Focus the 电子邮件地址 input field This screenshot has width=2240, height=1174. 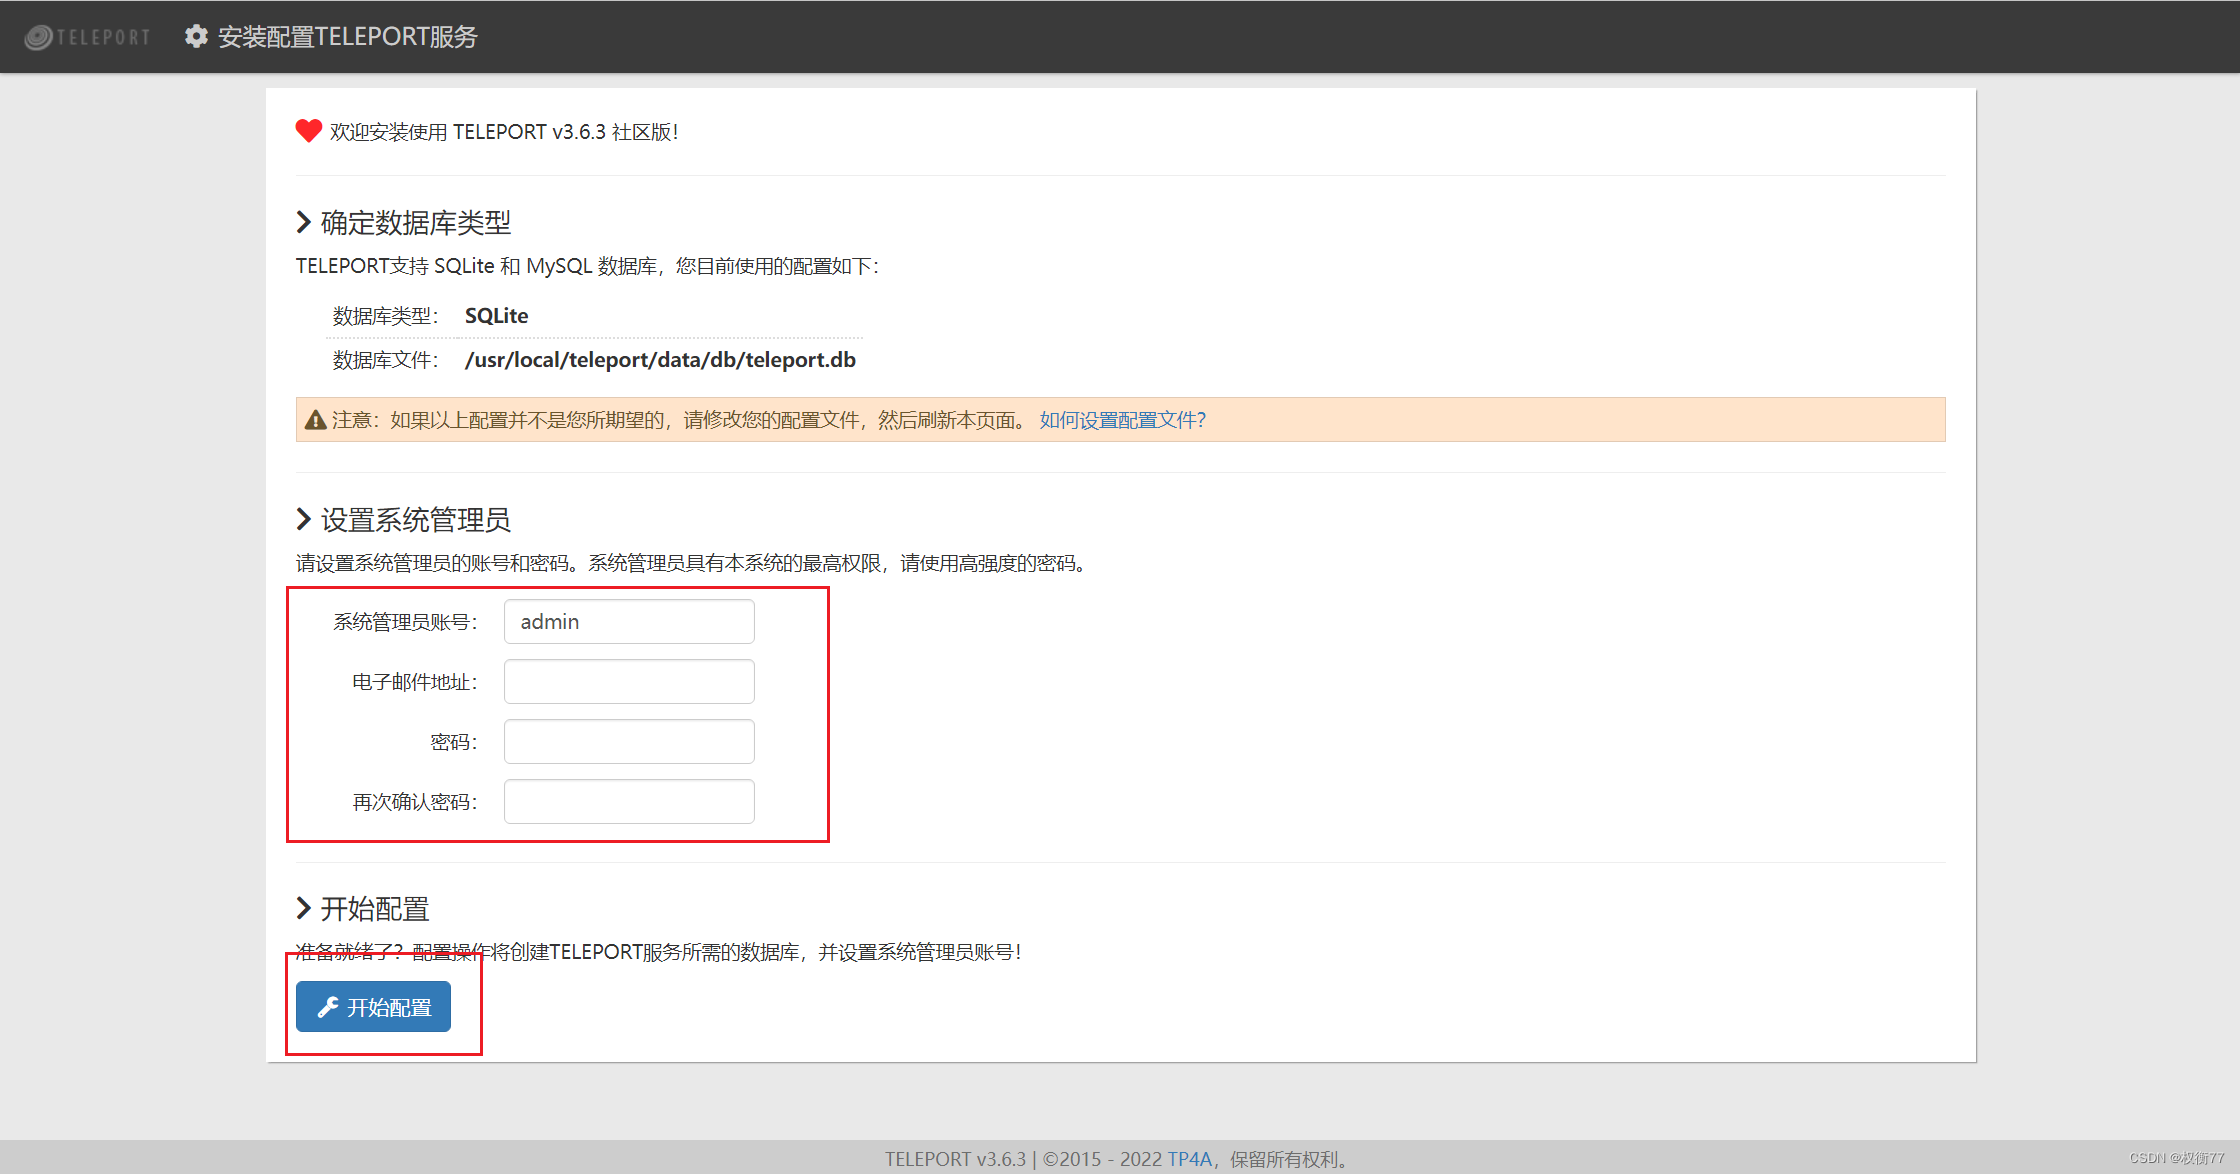point(629,682)
